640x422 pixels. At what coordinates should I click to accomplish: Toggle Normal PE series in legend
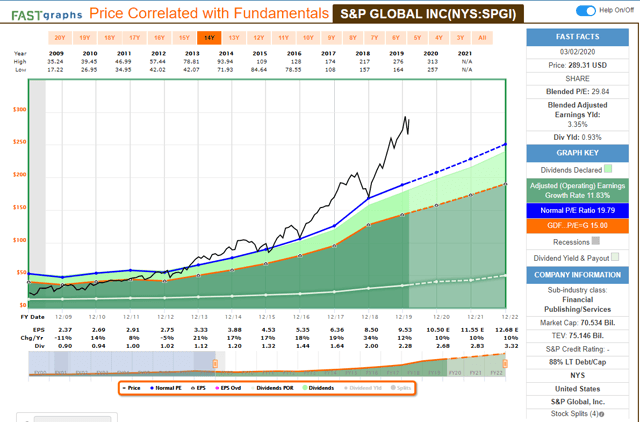click(166, 388)
